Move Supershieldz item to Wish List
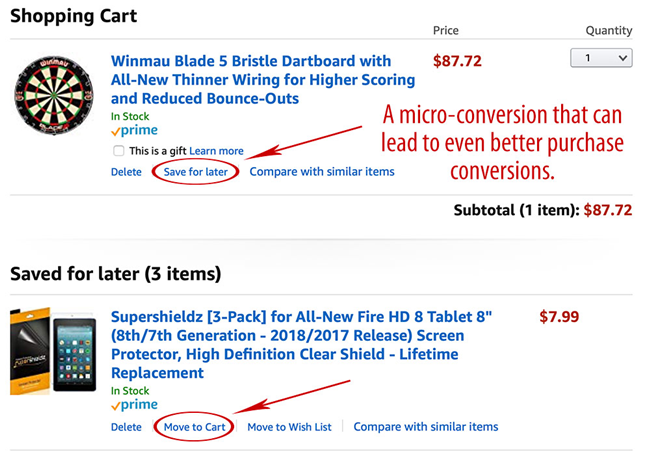The width and height of the screenshot is (650, 453). point(289,427)
